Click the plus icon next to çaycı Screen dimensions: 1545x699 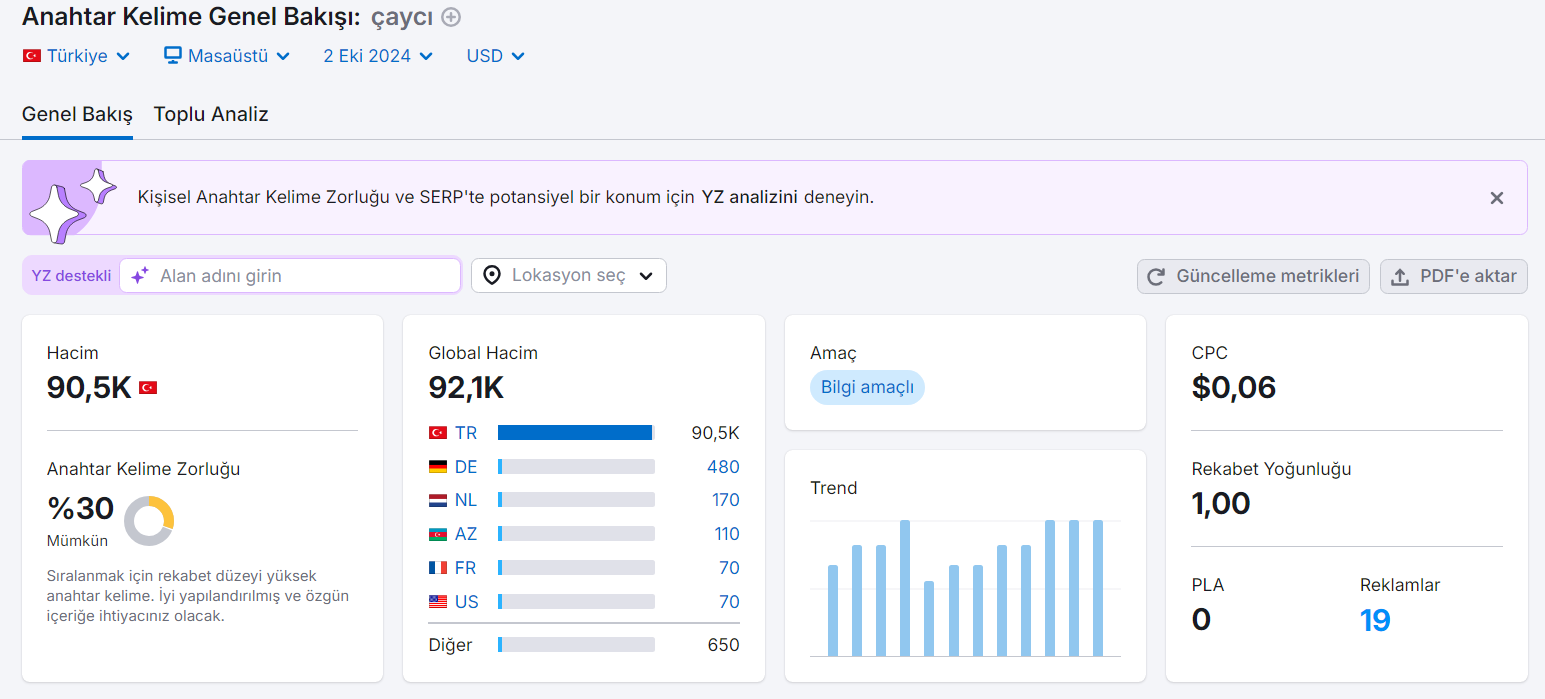coord(451,17)
